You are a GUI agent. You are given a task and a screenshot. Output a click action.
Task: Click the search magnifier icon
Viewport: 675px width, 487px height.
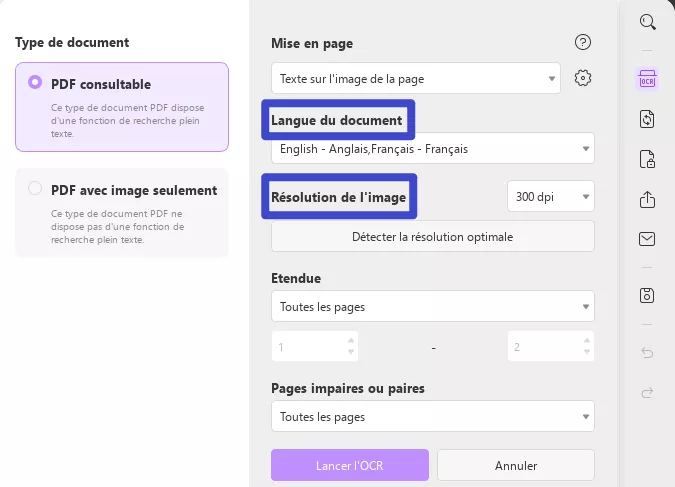pos(647,22)
